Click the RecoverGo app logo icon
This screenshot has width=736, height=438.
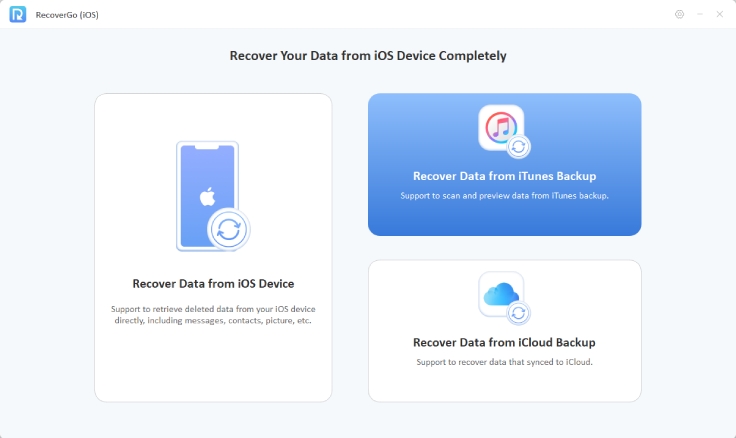18,15
